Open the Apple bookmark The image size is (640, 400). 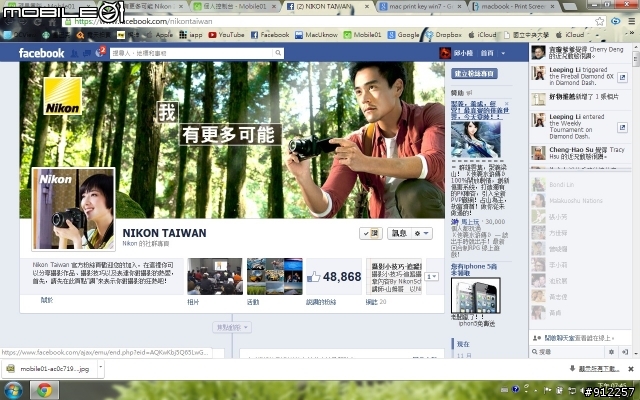tap(160, 35)
